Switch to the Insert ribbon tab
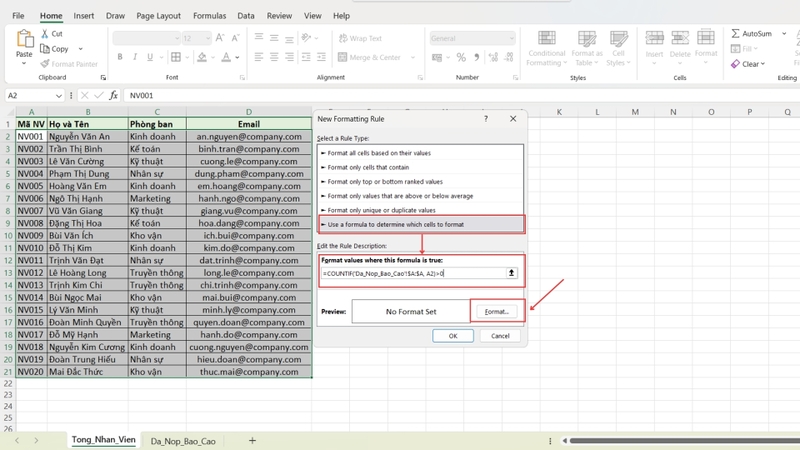Screen dimensions: 800x450 (x=83, y=16)
